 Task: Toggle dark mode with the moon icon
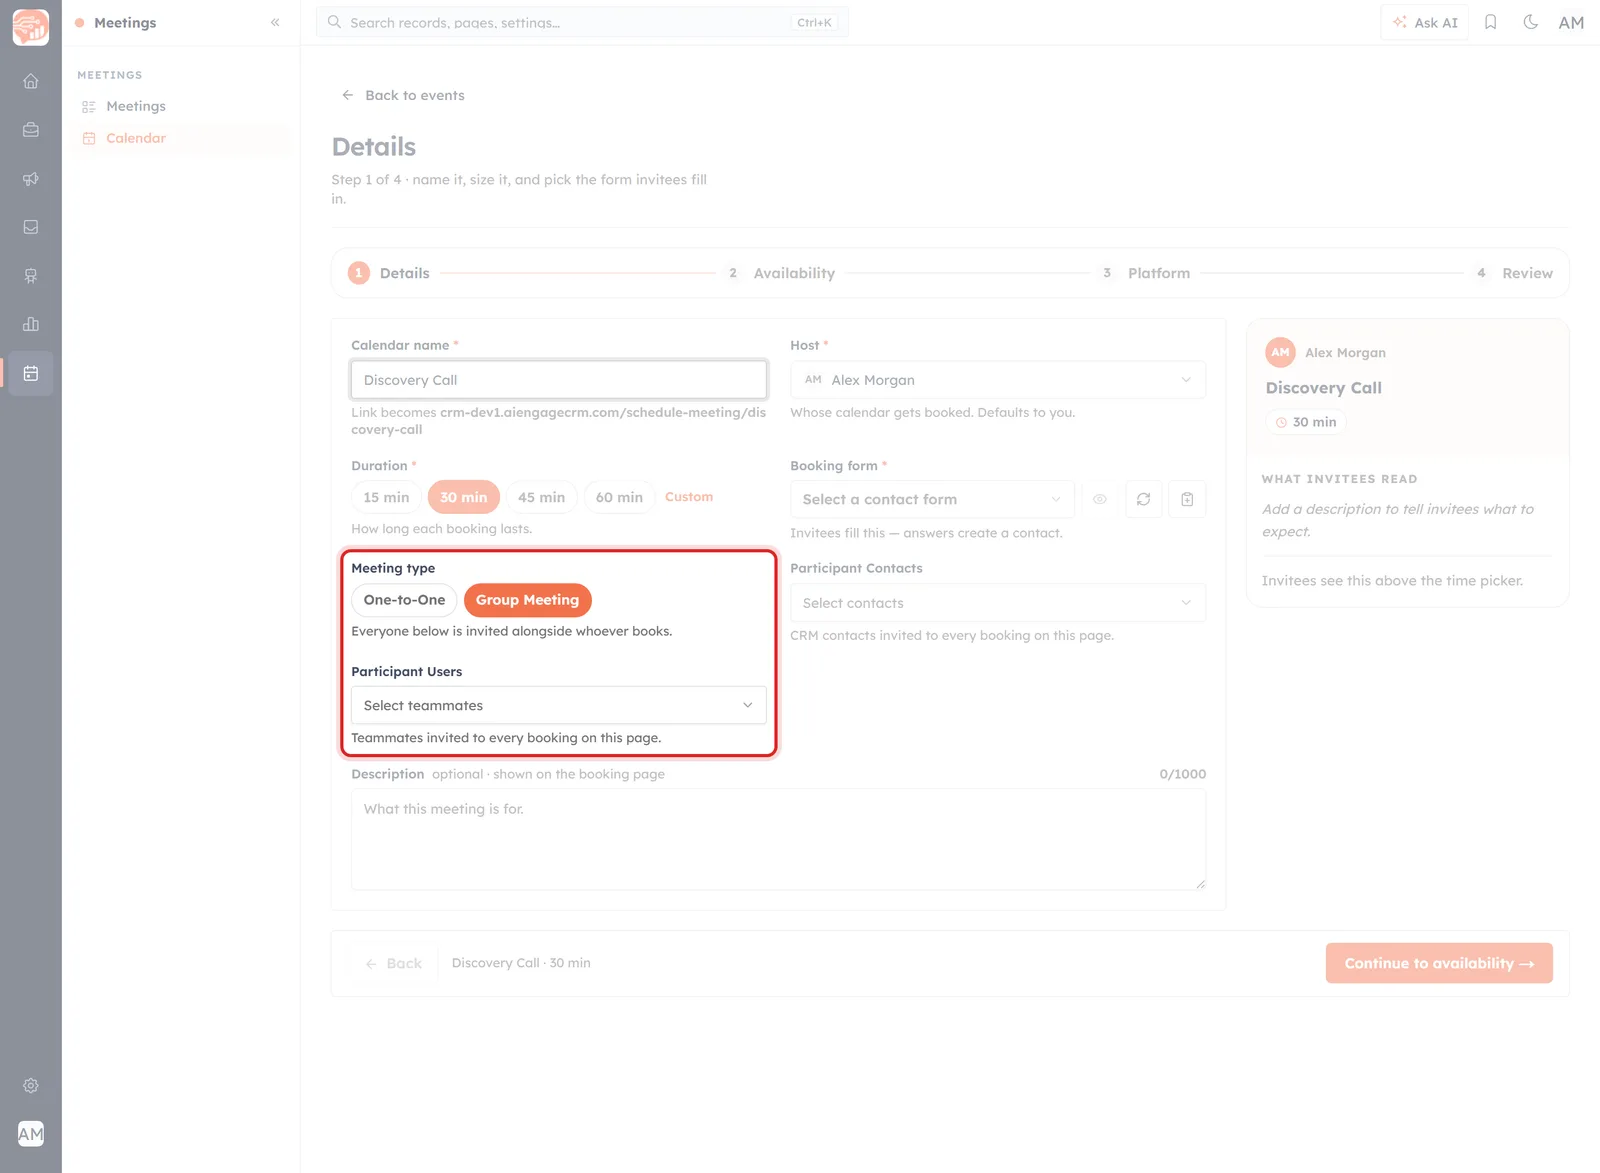pyautogui.click(x=1530, y=22)
